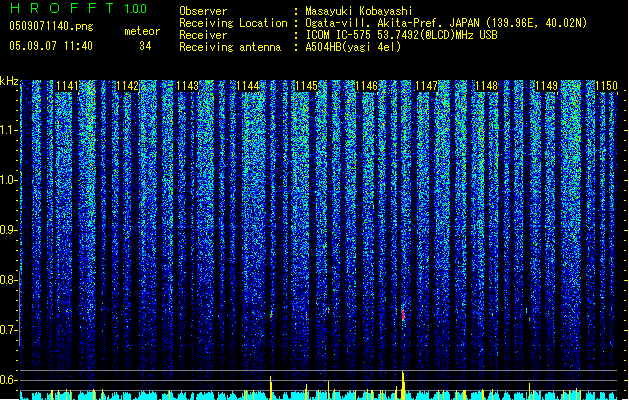Click the 1145 time marker
This screenshot has height=400, width=629.
click(x=306, y=86)
